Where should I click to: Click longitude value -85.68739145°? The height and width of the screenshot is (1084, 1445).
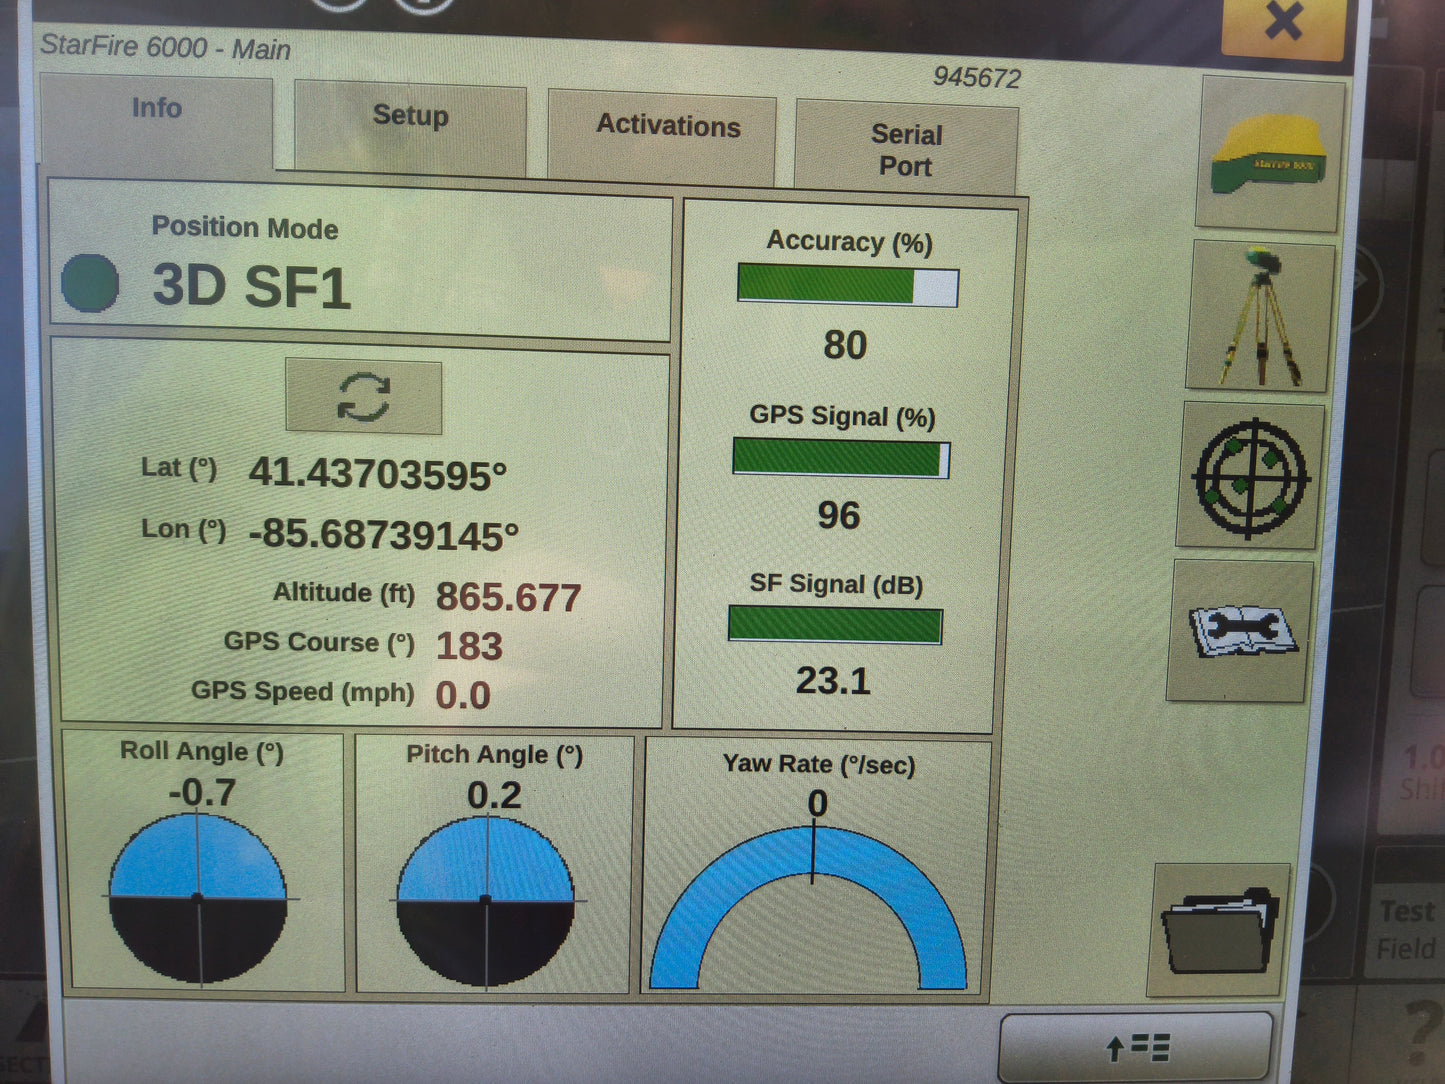(383, 535)
